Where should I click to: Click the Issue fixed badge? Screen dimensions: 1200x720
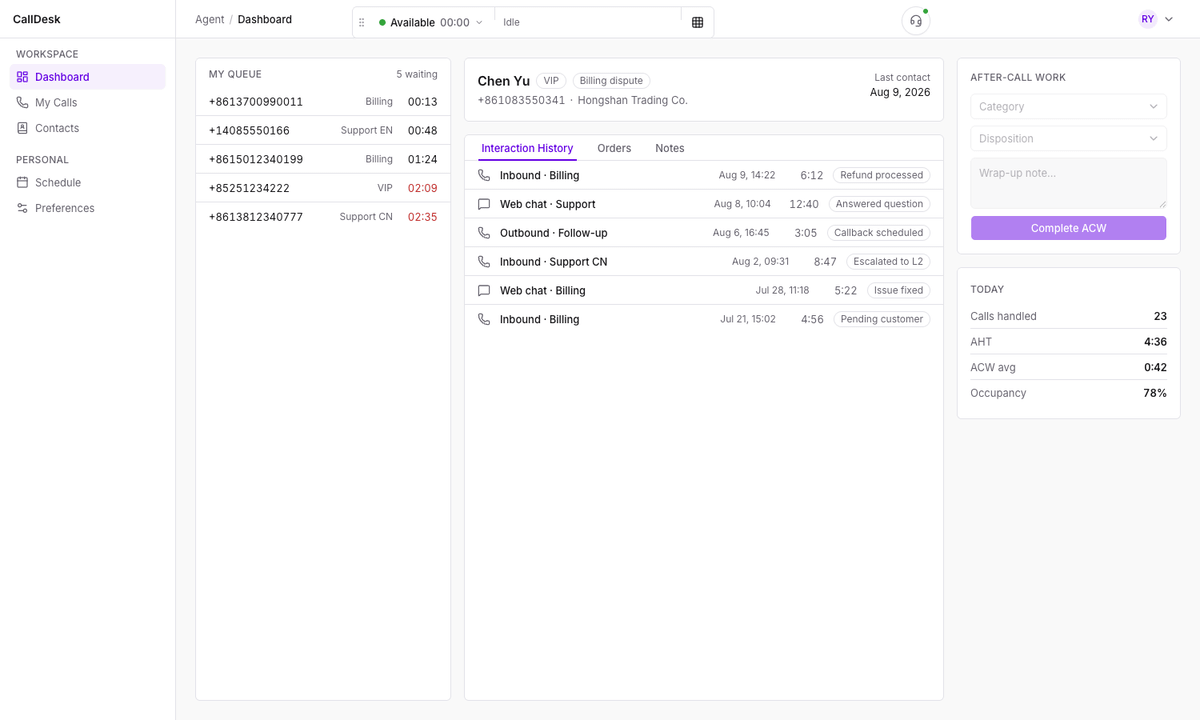[x=899, y=291]
